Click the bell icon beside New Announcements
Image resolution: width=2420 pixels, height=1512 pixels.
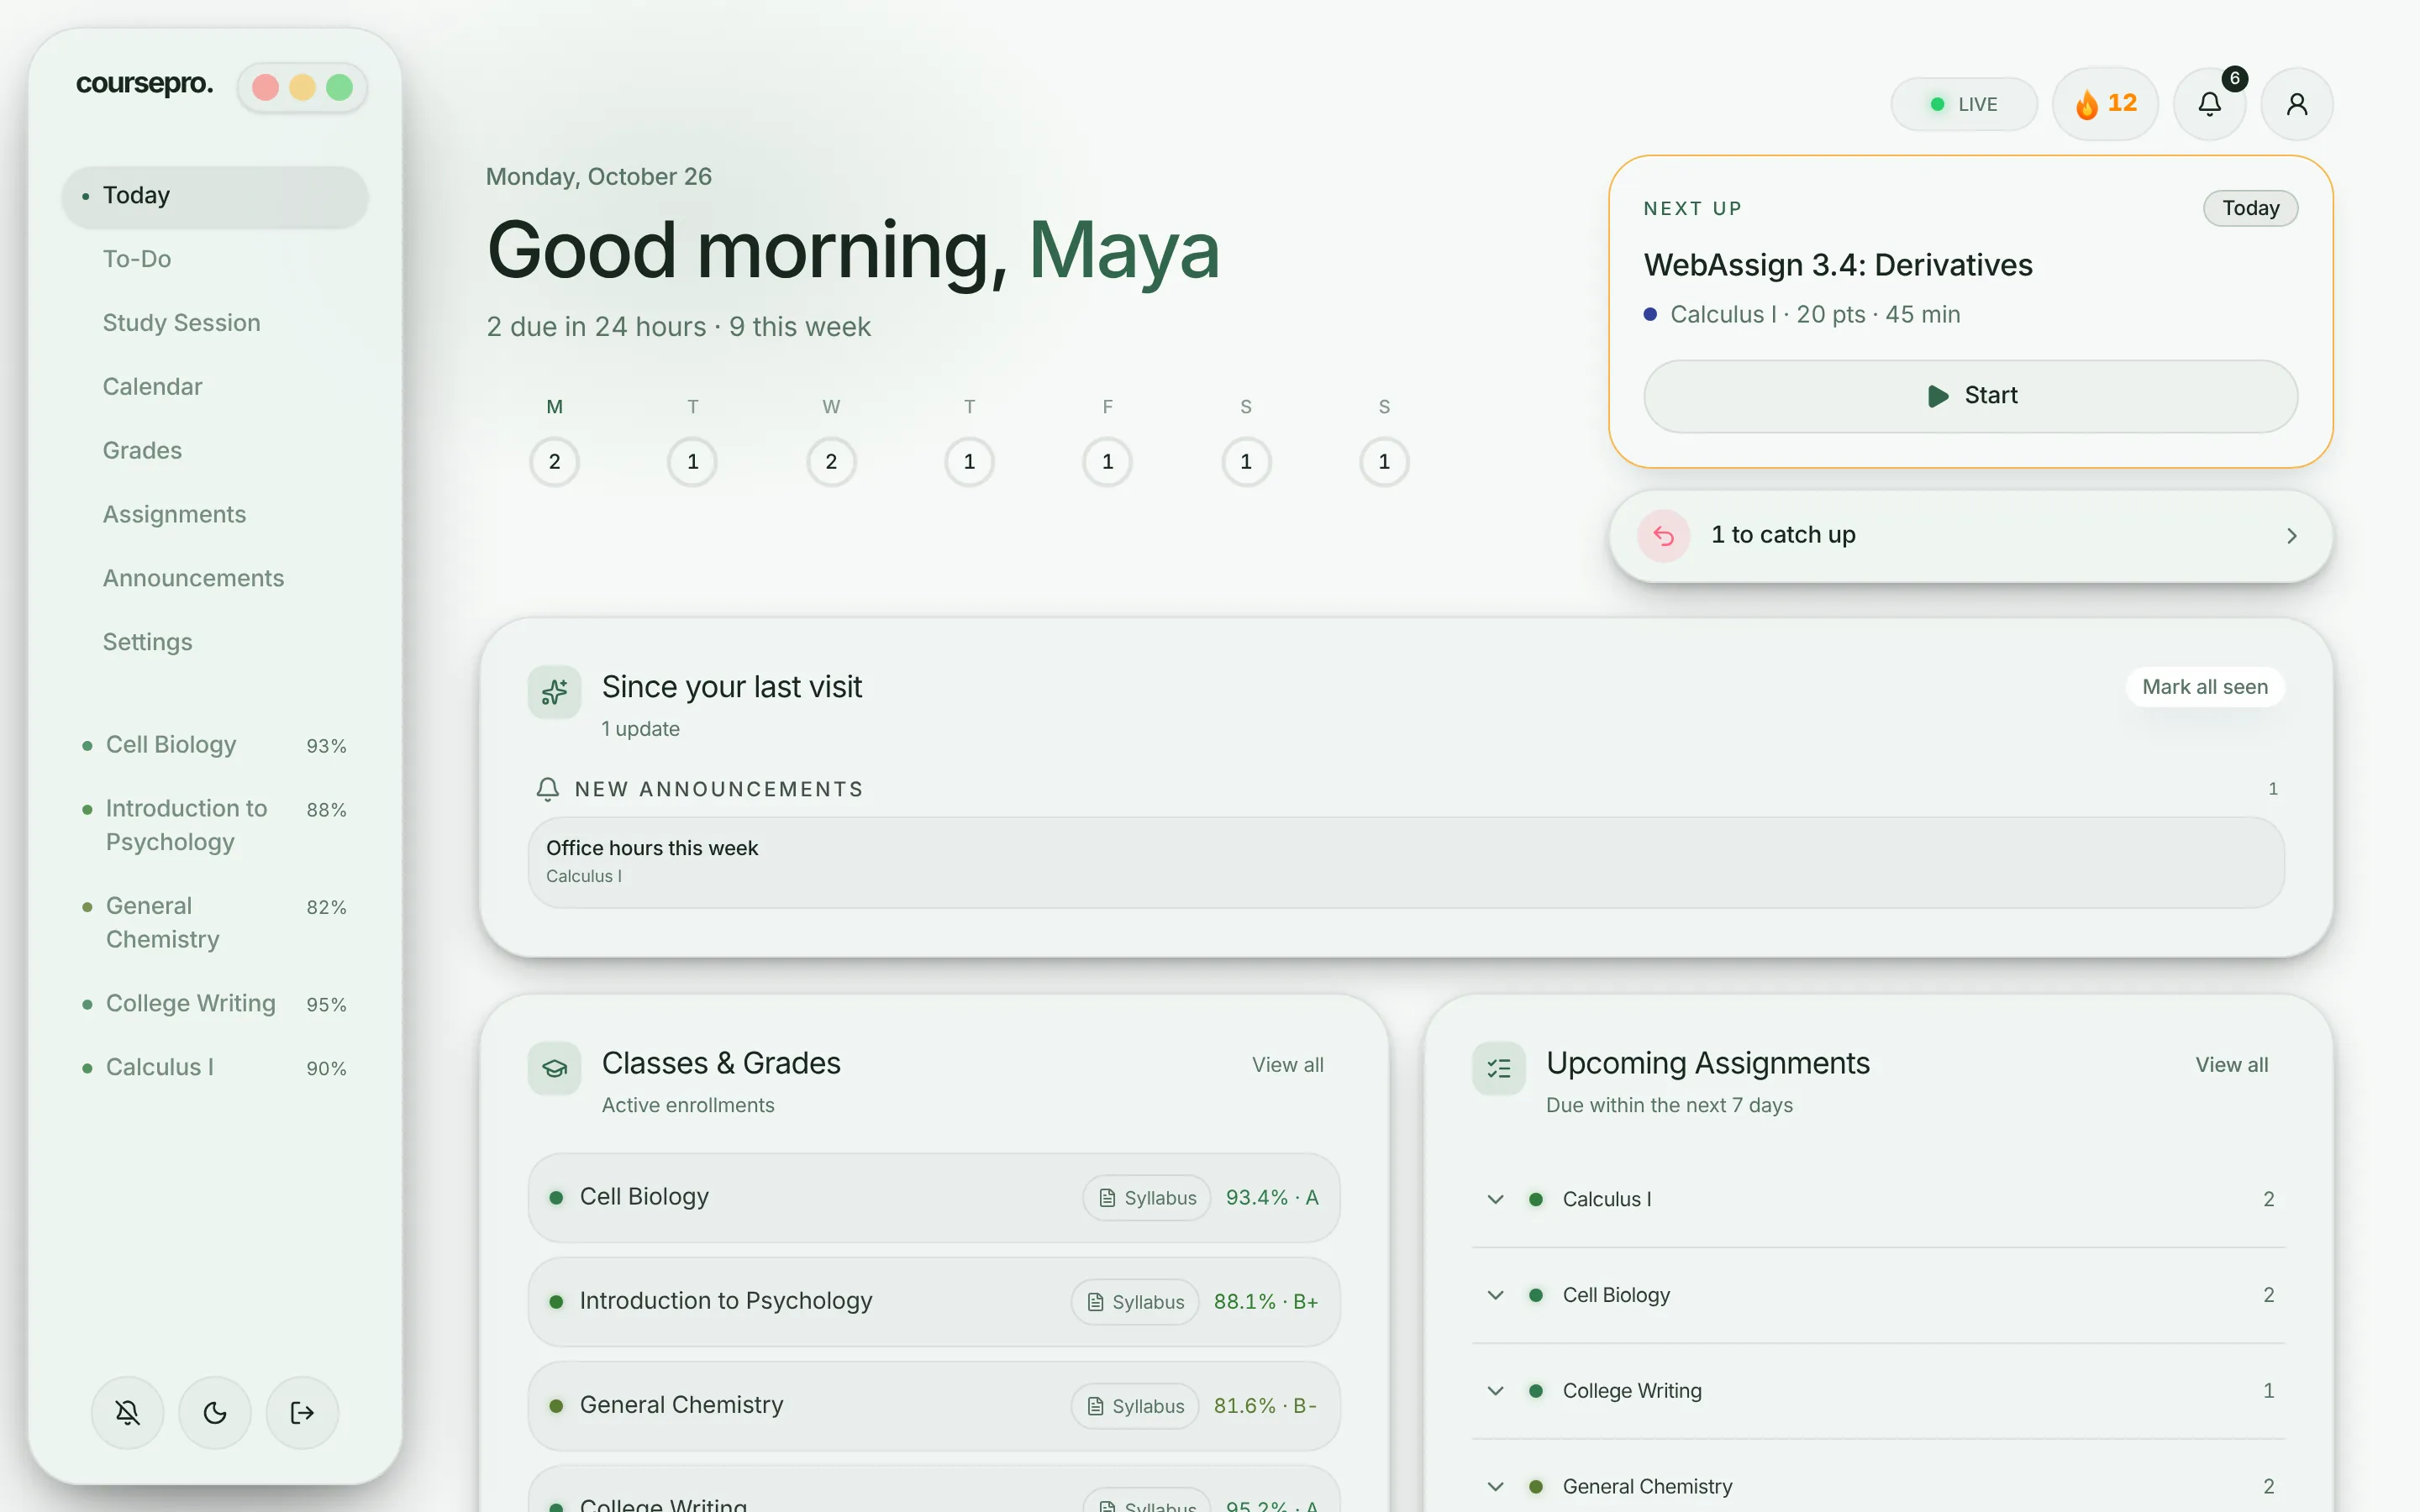click(547, 789)
